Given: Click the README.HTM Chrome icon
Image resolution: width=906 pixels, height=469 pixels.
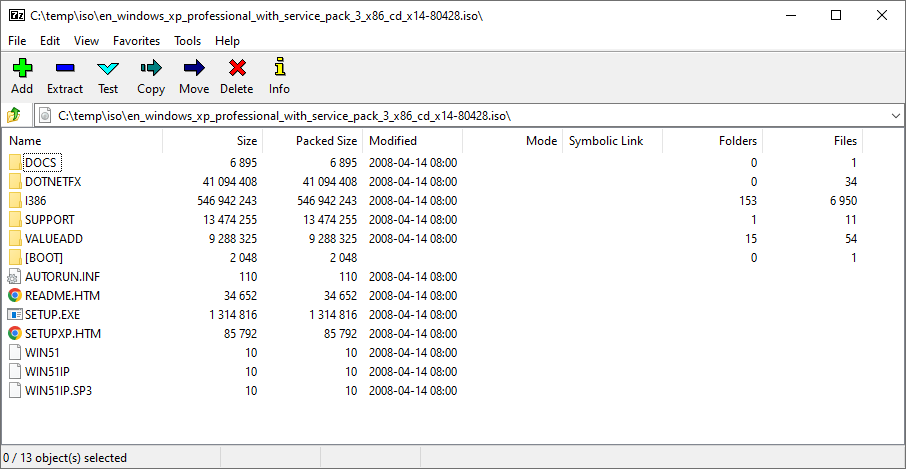Looking at the screenshot, I should [16, 296].
